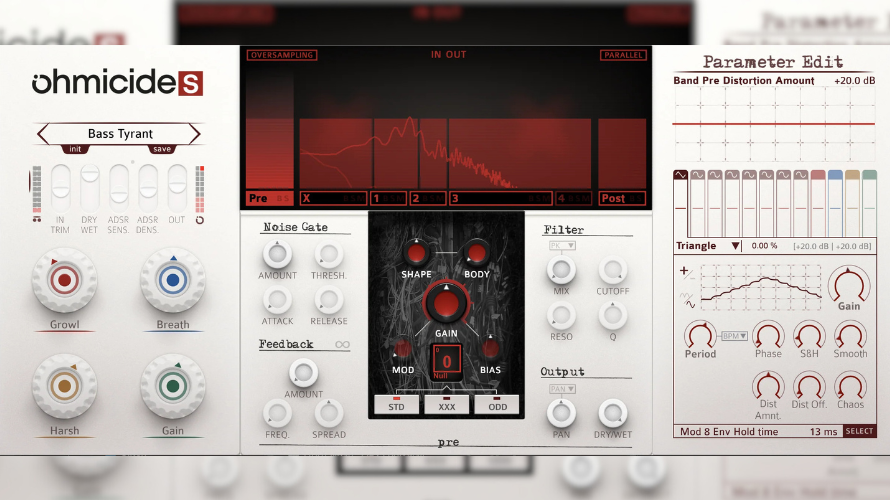Select the XXX distortion mode
890x500 pixels.
point(447,405)
